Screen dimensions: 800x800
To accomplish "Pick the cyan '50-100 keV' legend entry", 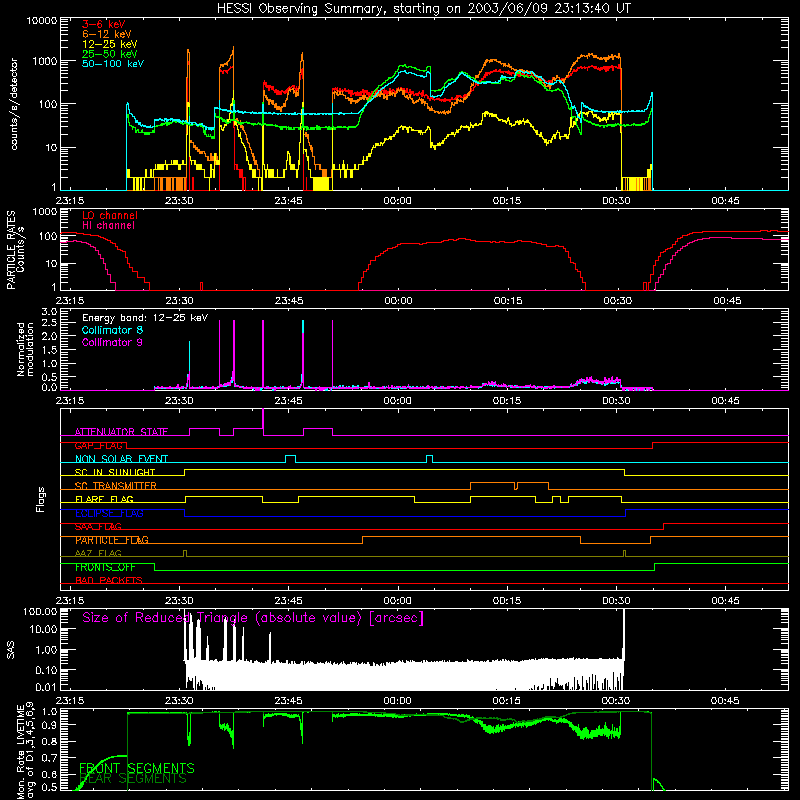I will coord(113,64).
